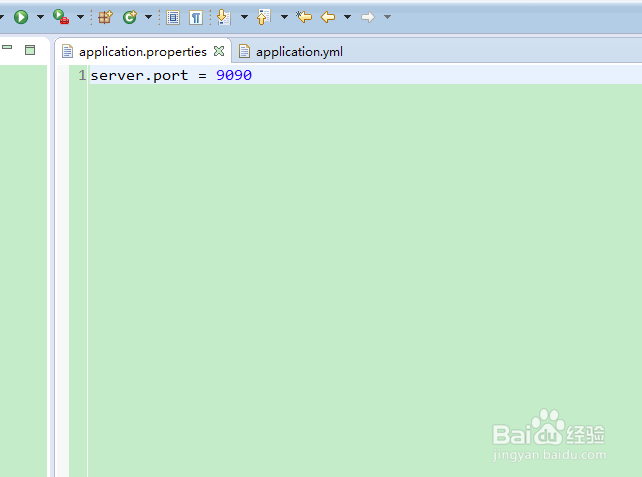Click the Previous Annotation icon
The width and height of the screenshot is (642, 477).
pyautogui.click(x=264, y=17)
